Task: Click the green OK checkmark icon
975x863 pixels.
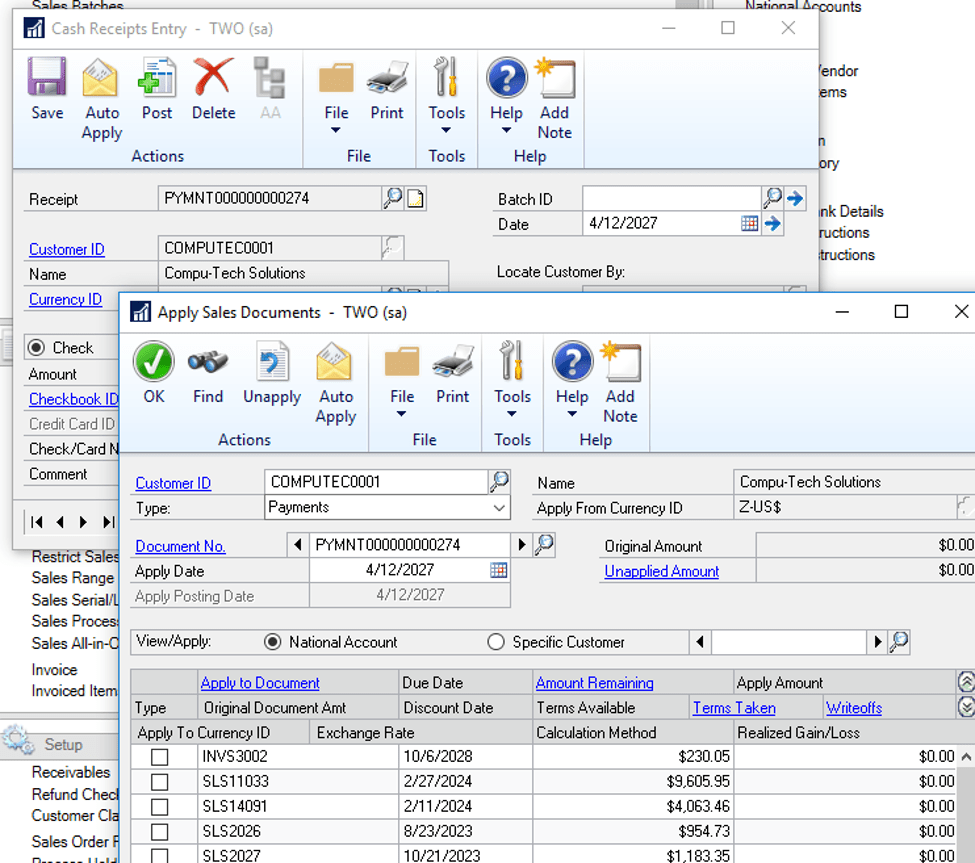Action: [x=153, y=363]
